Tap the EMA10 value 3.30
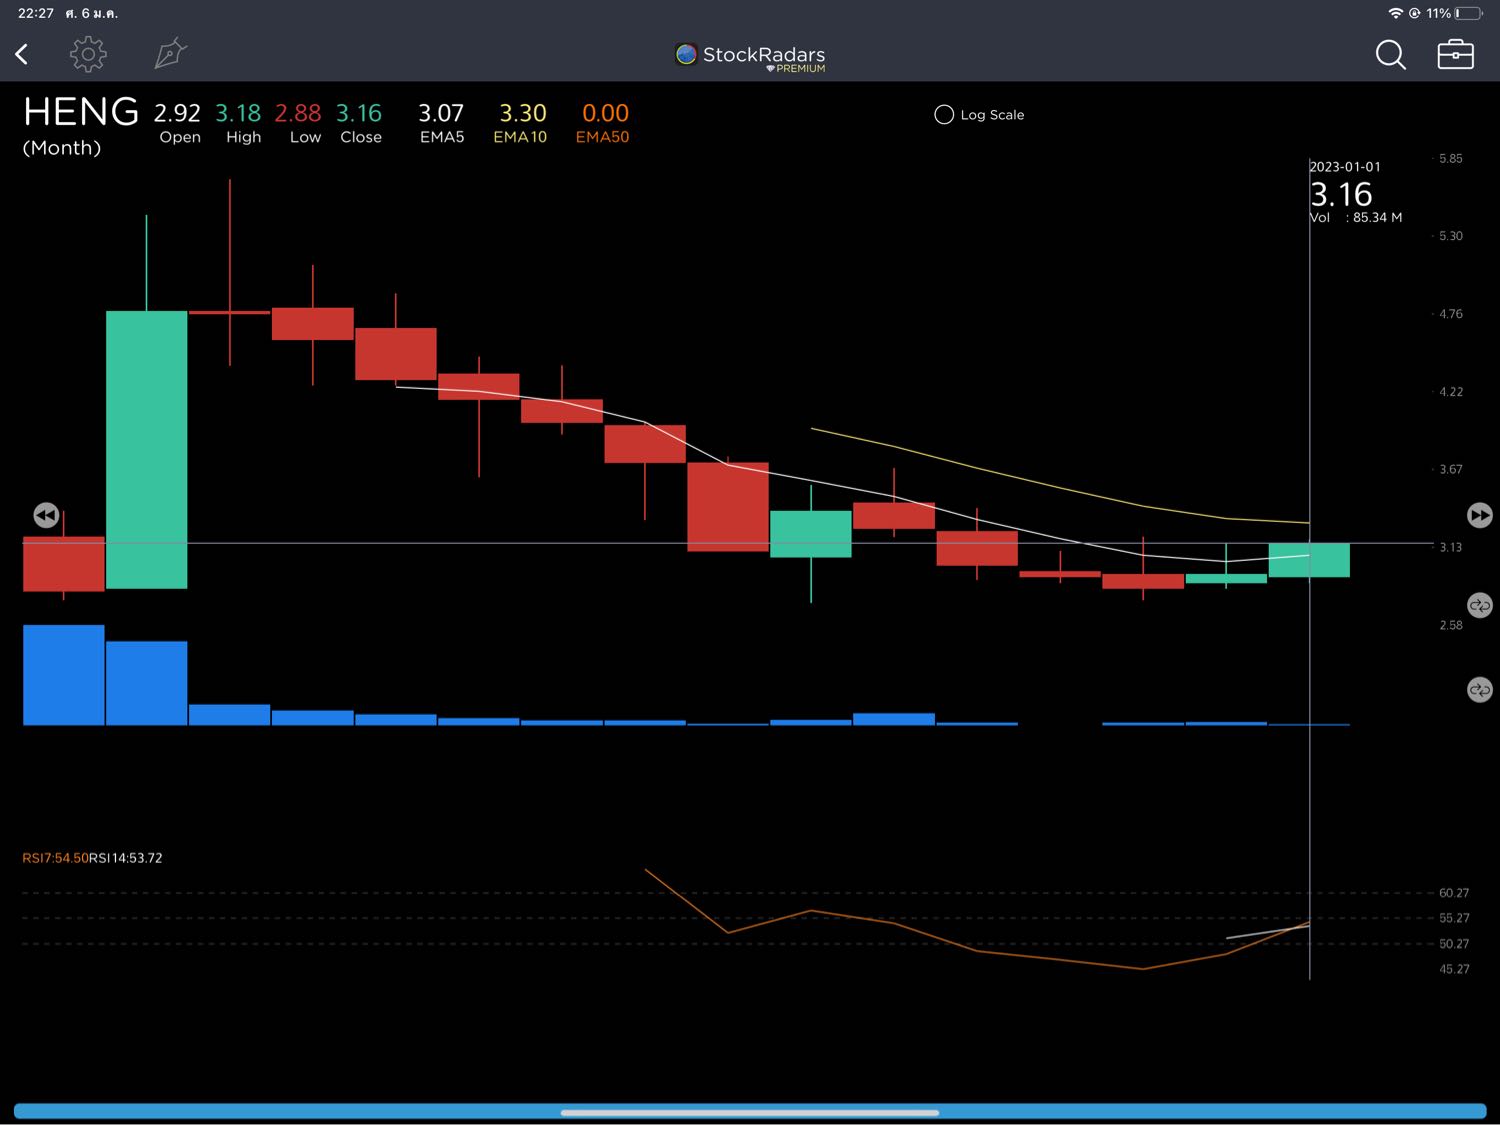The image size is (1500, 1125). pos(522,113)
